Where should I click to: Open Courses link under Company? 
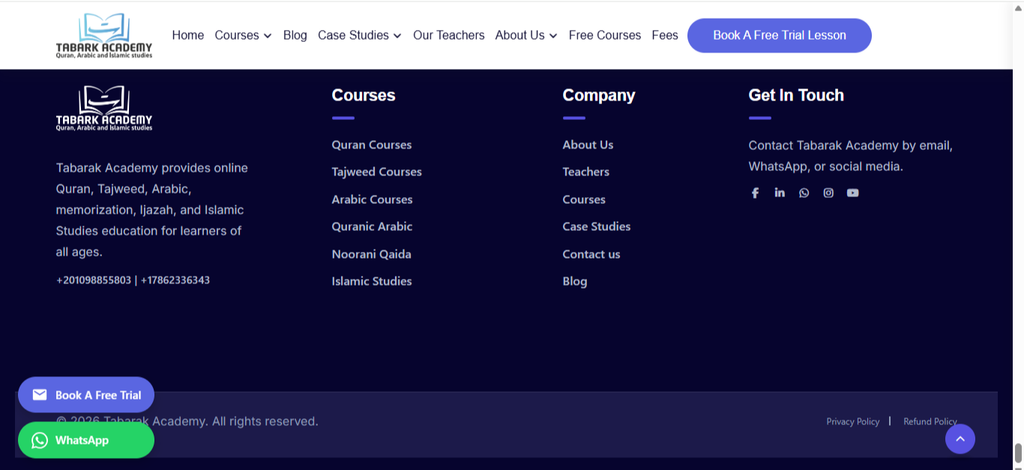tap(584, 199)
